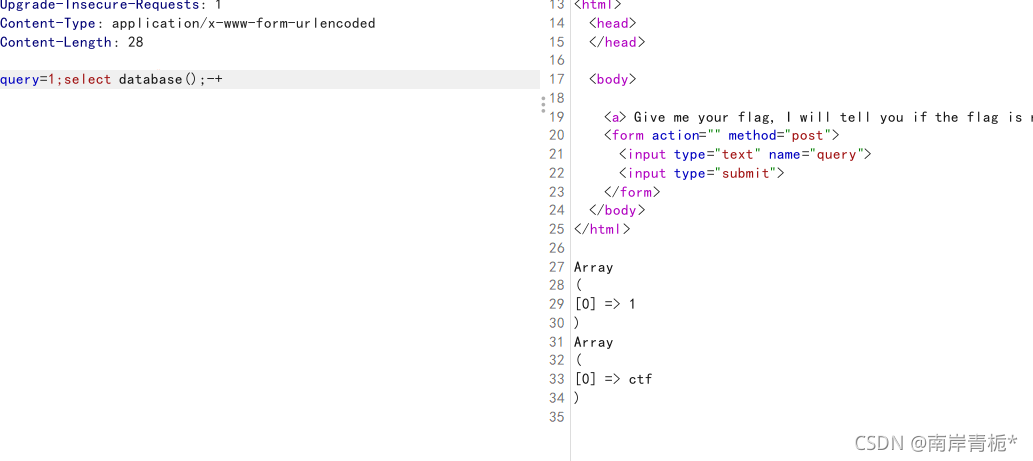
Task: Click the 'Content-Length: 28' header line
Action: (x=72, y=42)
